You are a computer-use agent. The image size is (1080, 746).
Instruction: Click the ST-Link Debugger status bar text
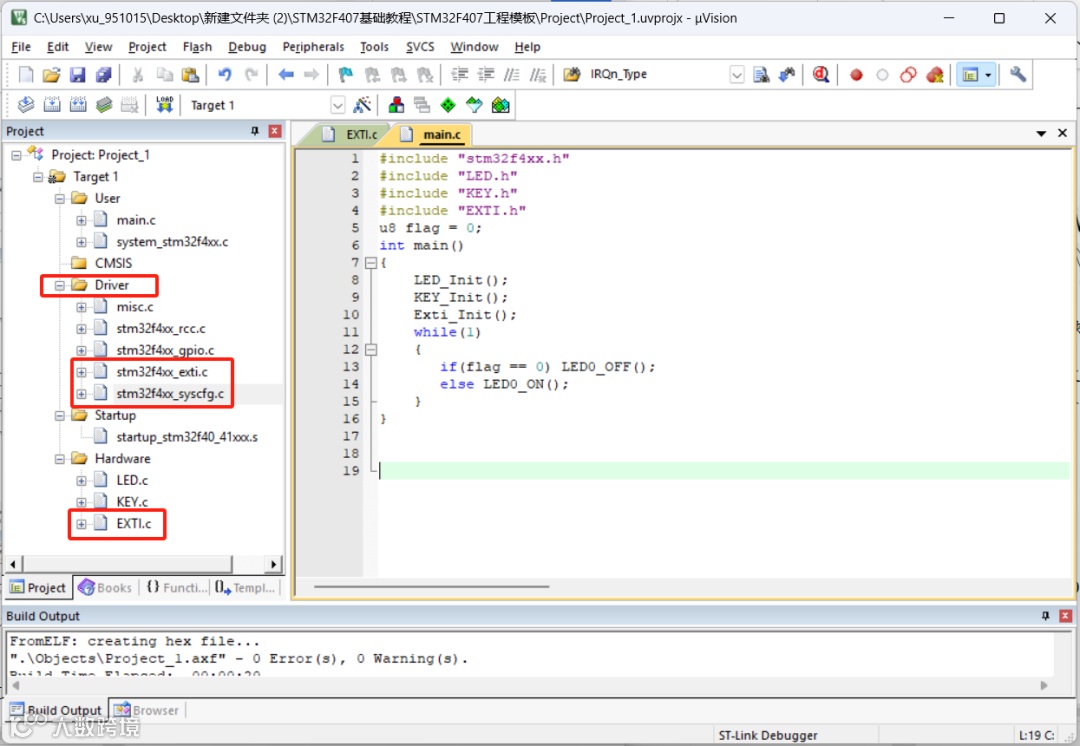point(768,736)
